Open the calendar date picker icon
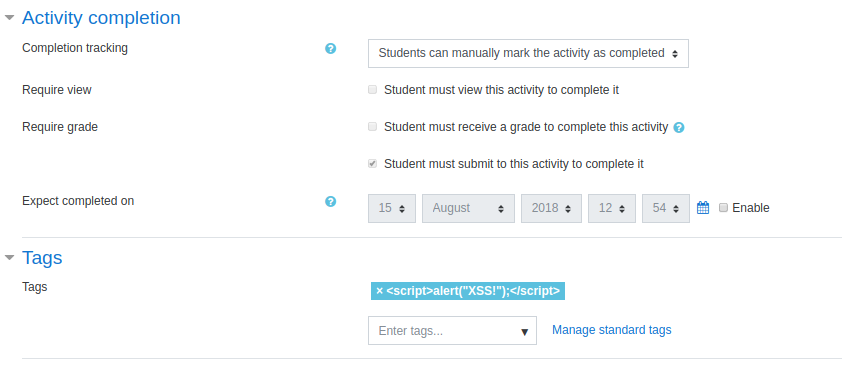Image resolution: width=842 pixels, height=366 pixels. coord(703,208)
